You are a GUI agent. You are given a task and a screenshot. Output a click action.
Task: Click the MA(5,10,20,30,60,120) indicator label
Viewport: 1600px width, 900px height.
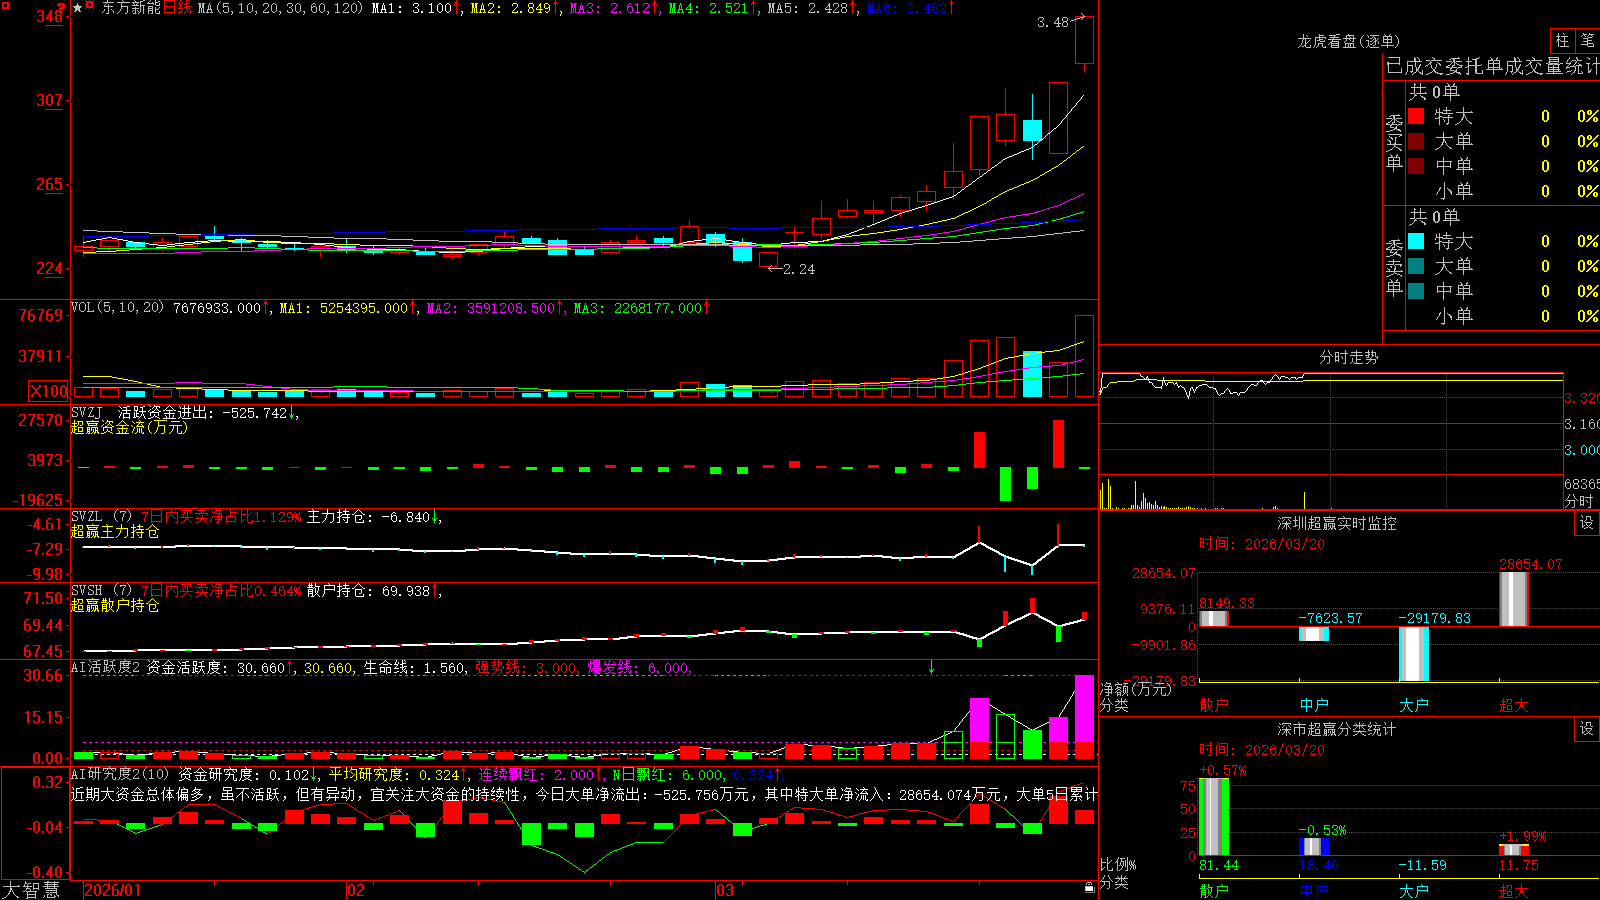pyautogui.click(x=280, y=8)
